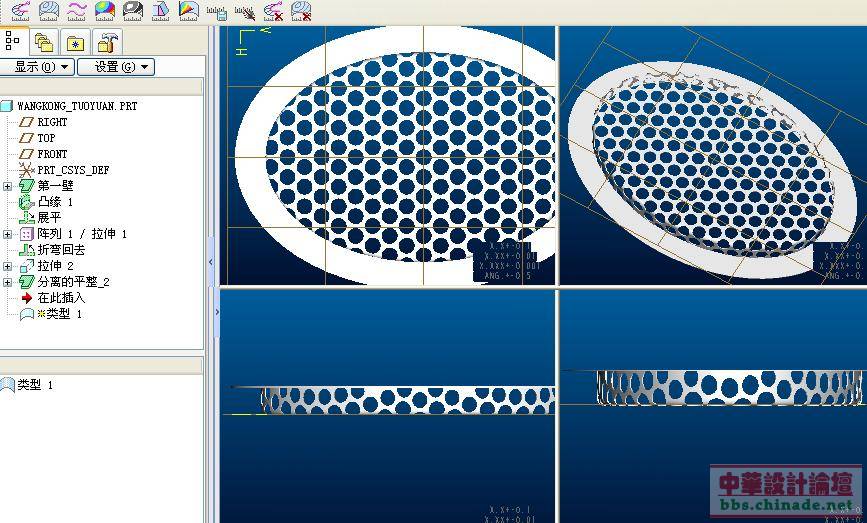Image resolution: width=867 pixels, height=523 pixels.
Task: Click the 折弯回去 bend back icon
Action: coord(27,250)
